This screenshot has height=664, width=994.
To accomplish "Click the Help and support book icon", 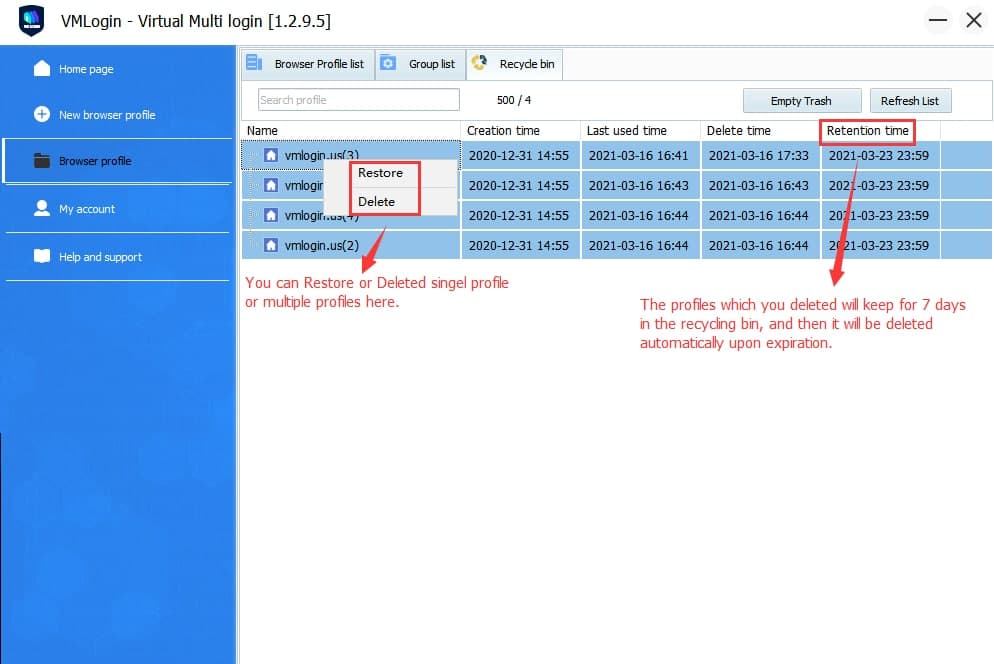I will coord(42,257).
